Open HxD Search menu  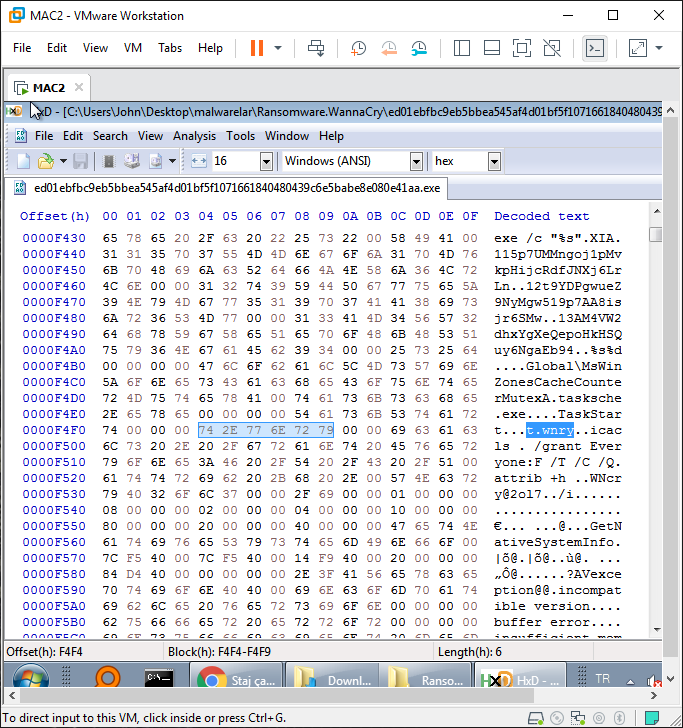point(110,136)
